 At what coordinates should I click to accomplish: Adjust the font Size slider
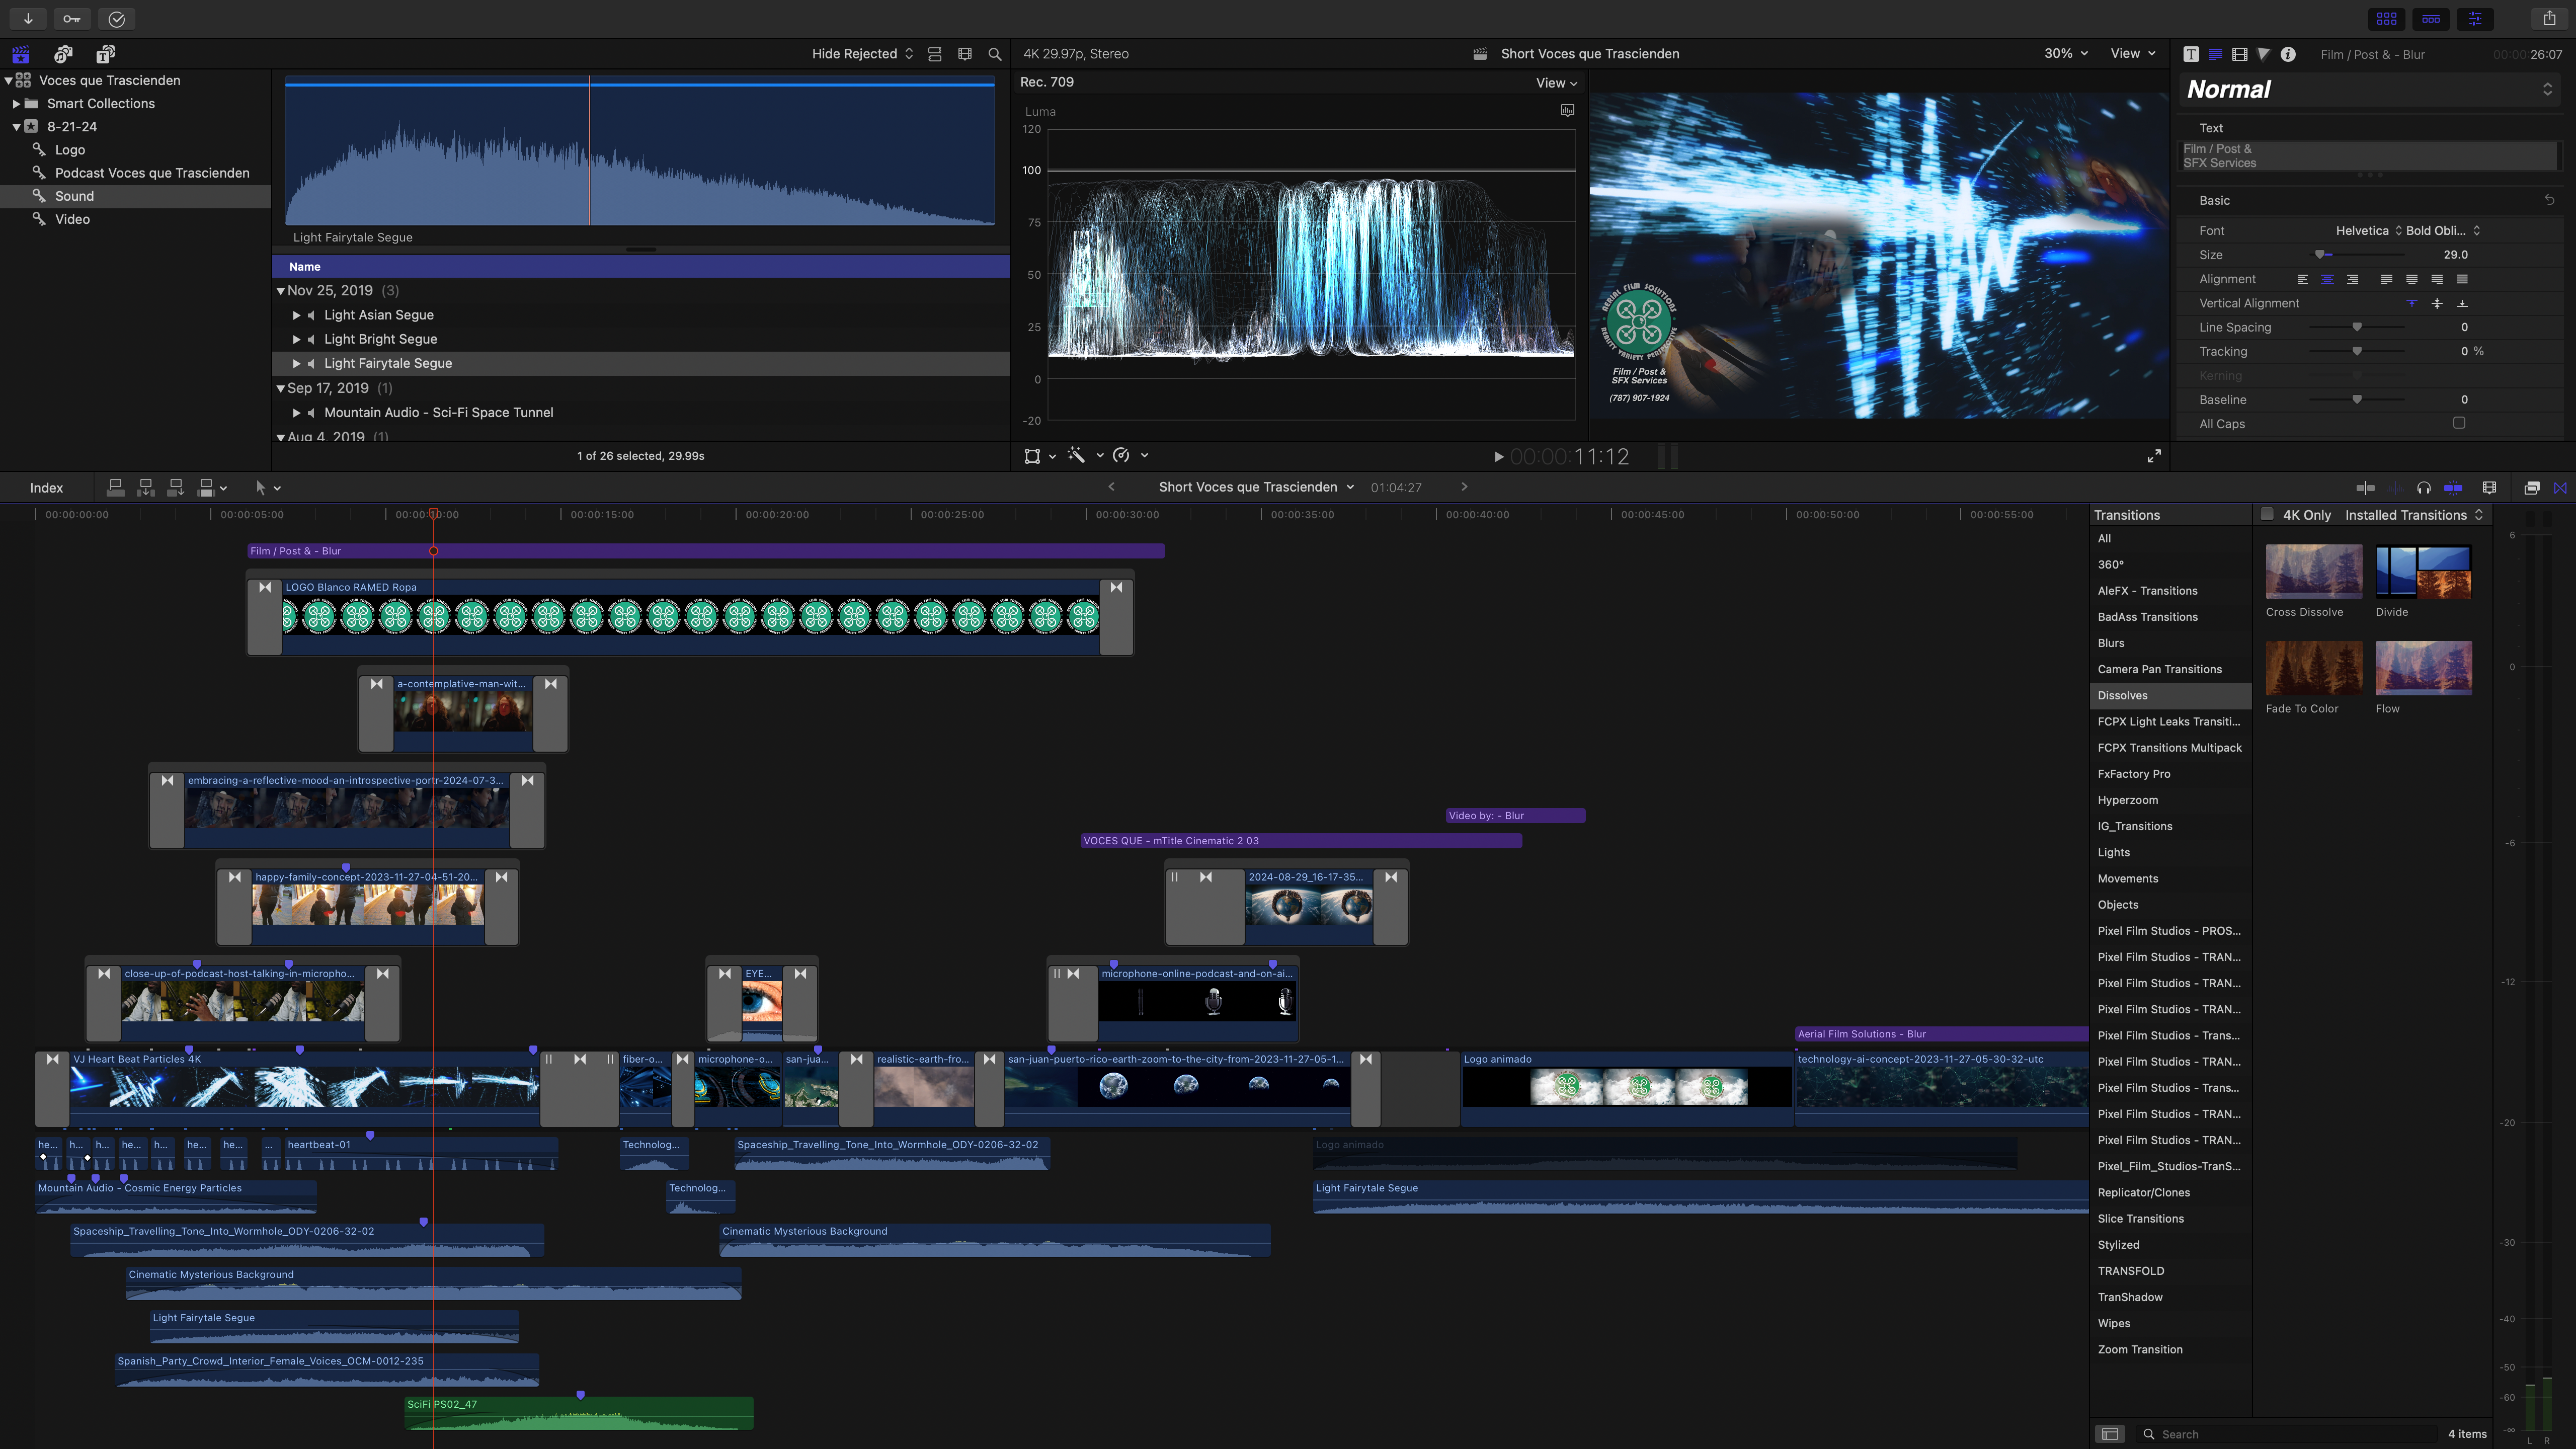pyautogui.click(x=2320, y=255)
